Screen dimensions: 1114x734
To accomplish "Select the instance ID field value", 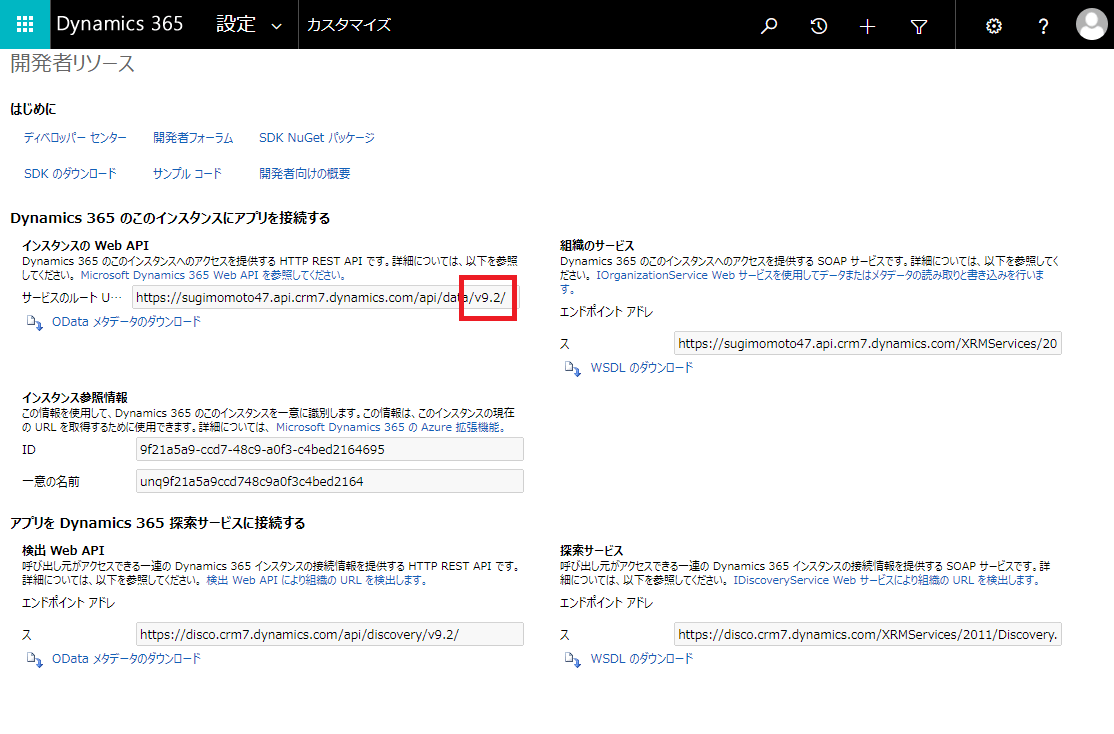I will click(330, 450).
